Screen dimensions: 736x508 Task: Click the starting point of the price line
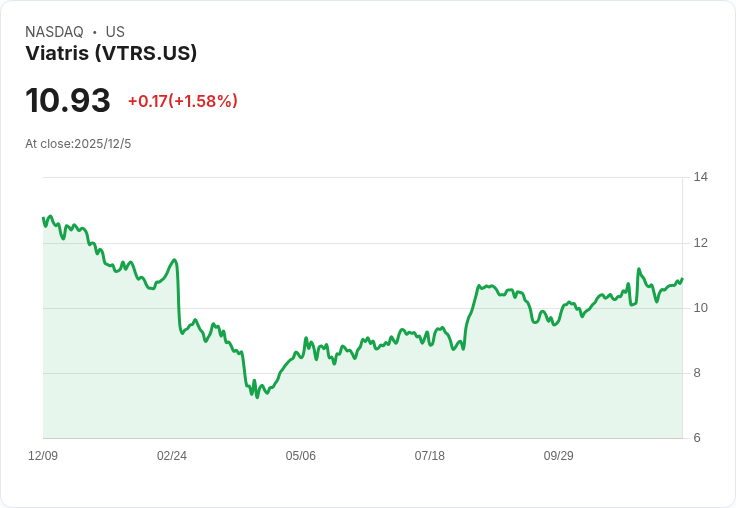[x=43, y=218]
